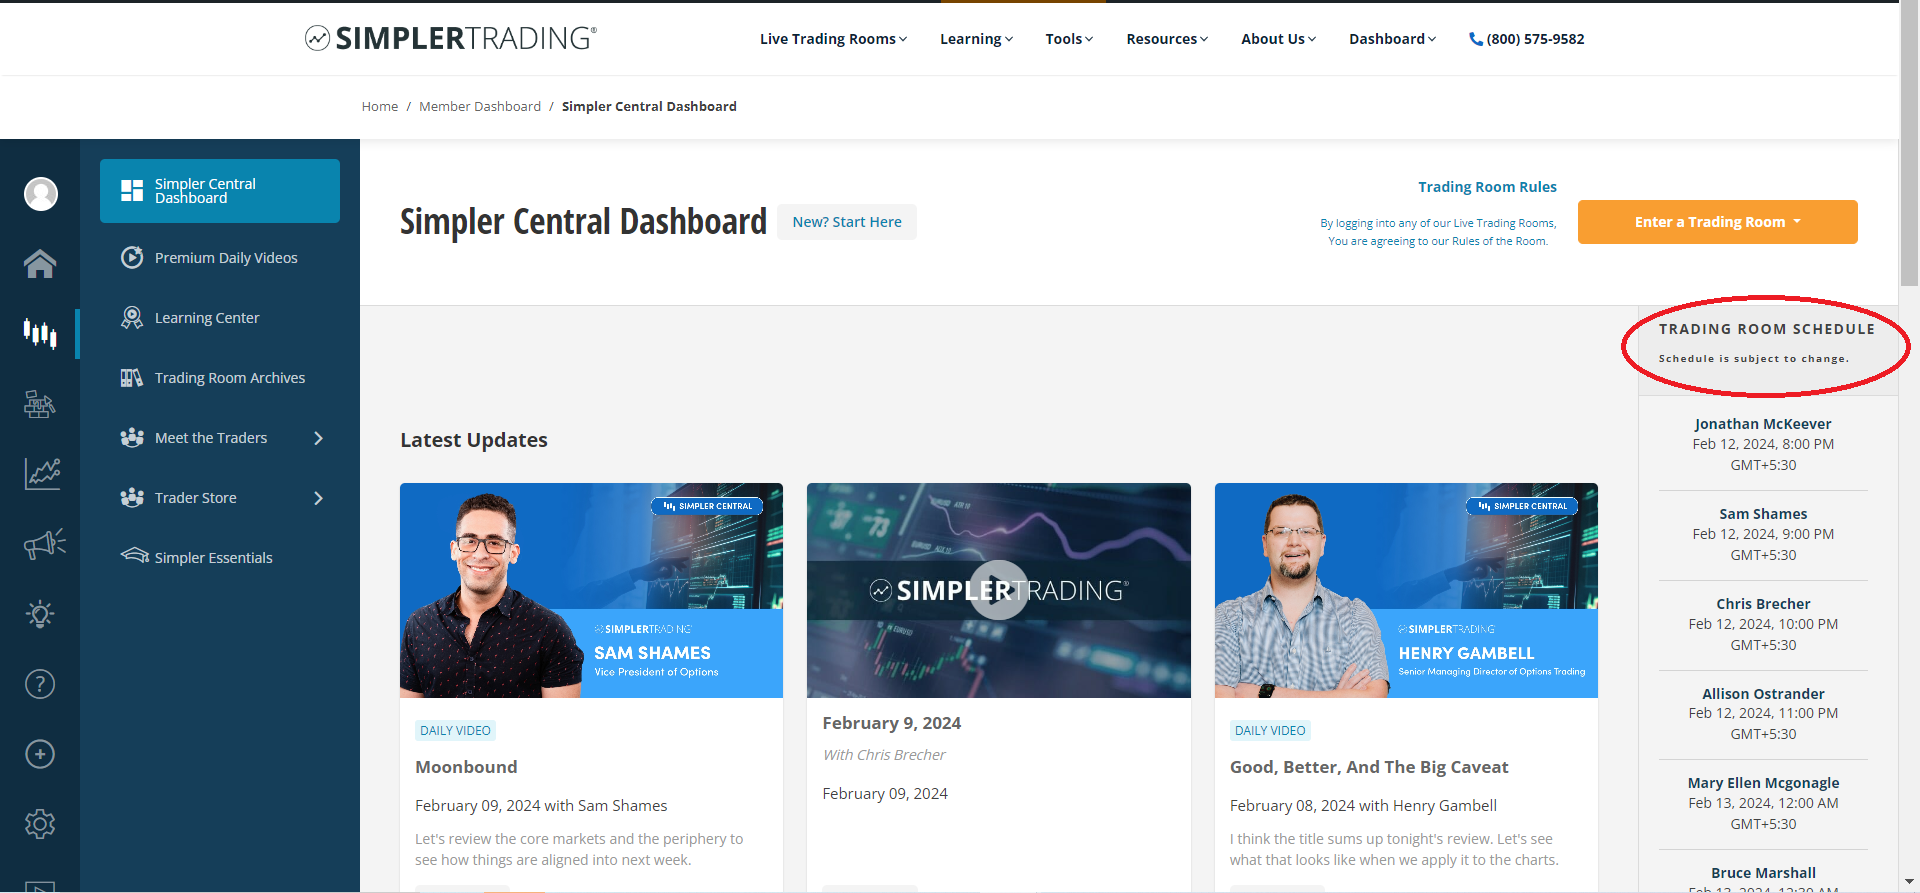Screen dimensions: 1920x893
Task: Expand the Resources menu
Action: click(1167, 39)
